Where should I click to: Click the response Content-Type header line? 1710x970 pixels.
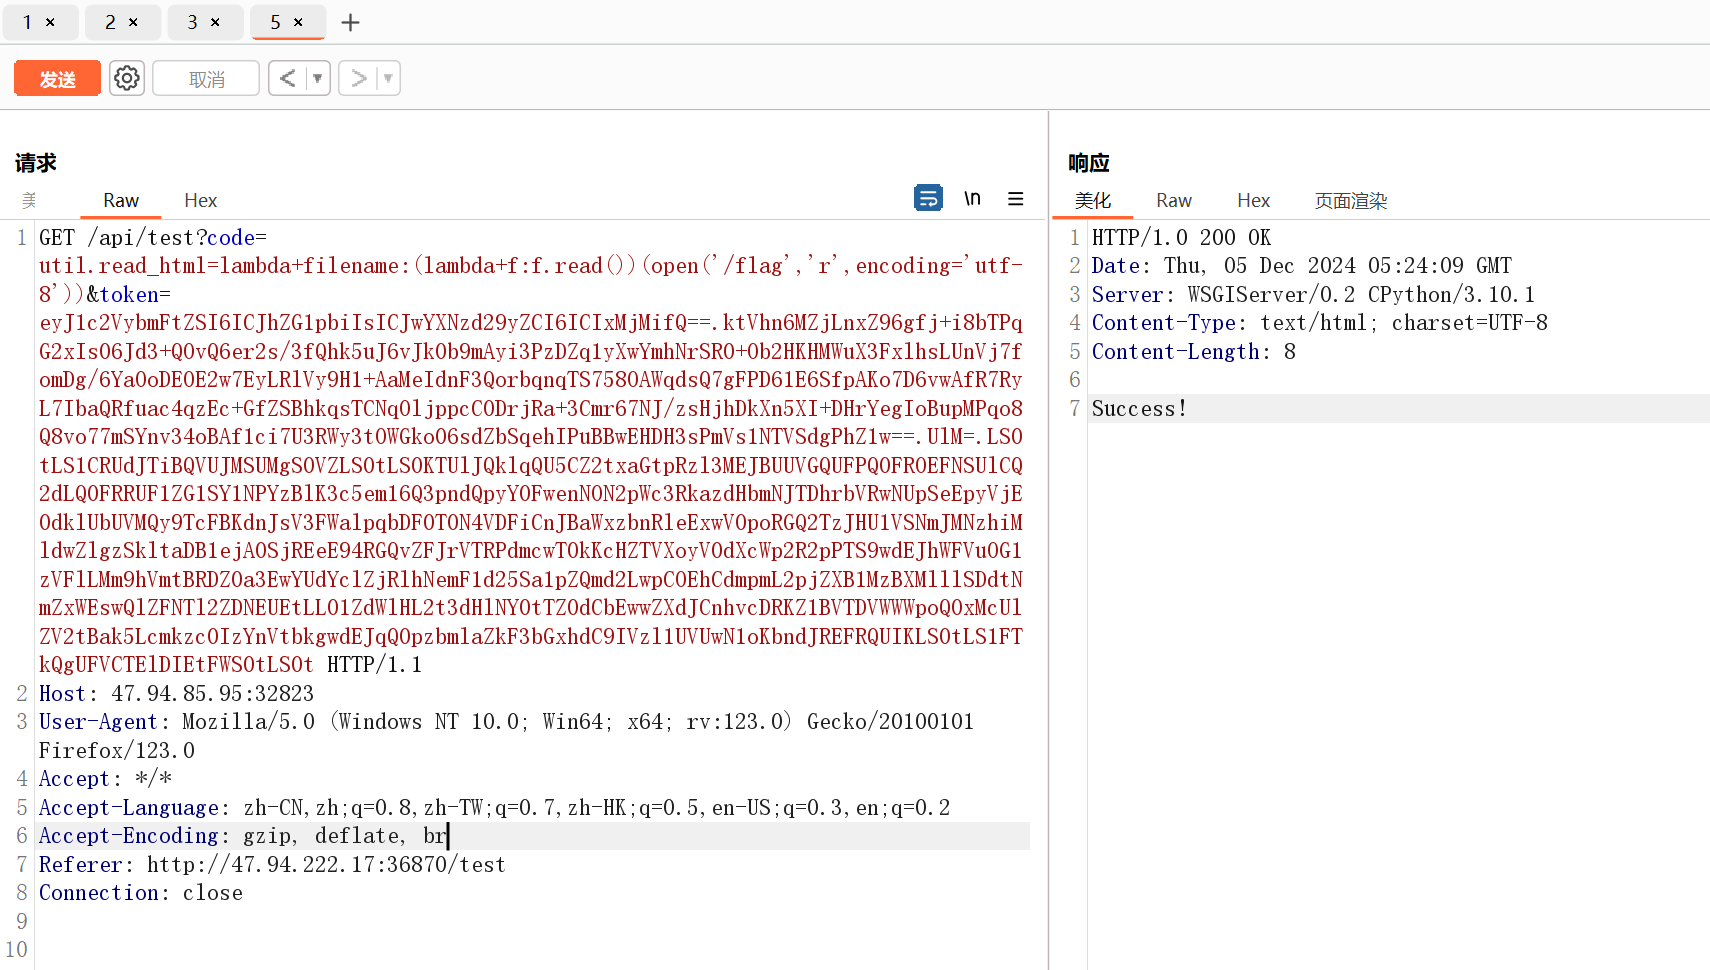1319,323
